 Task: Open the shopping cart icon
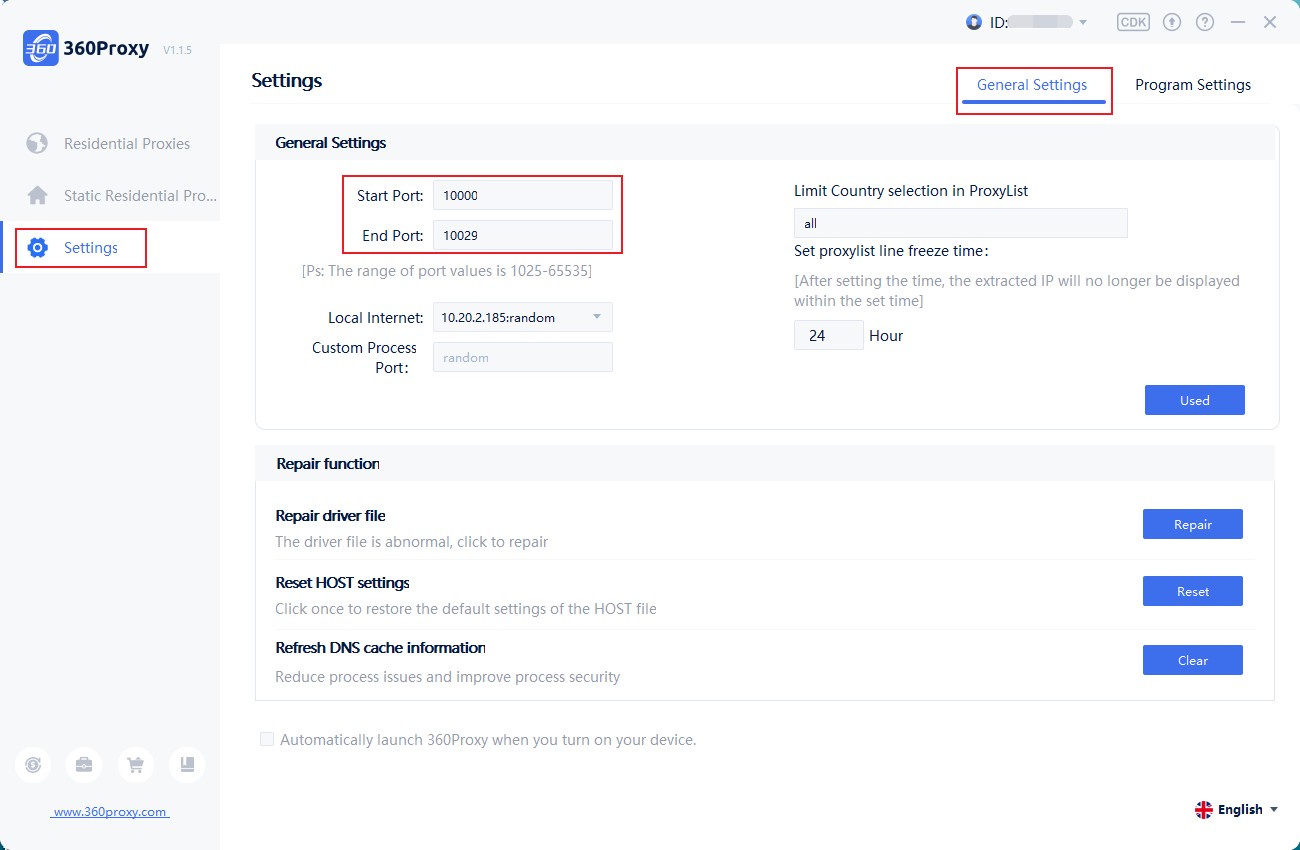(135, 765)
